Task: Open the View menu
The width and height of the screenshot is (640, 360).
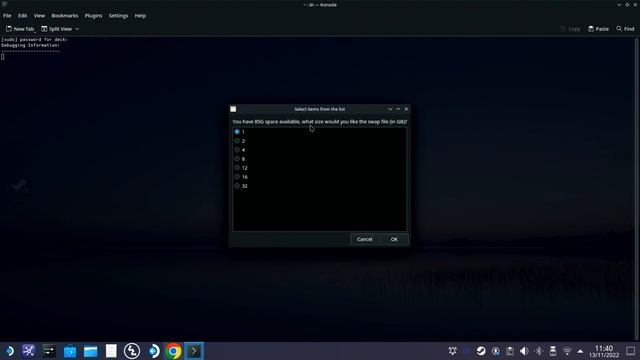Action: 39,16
